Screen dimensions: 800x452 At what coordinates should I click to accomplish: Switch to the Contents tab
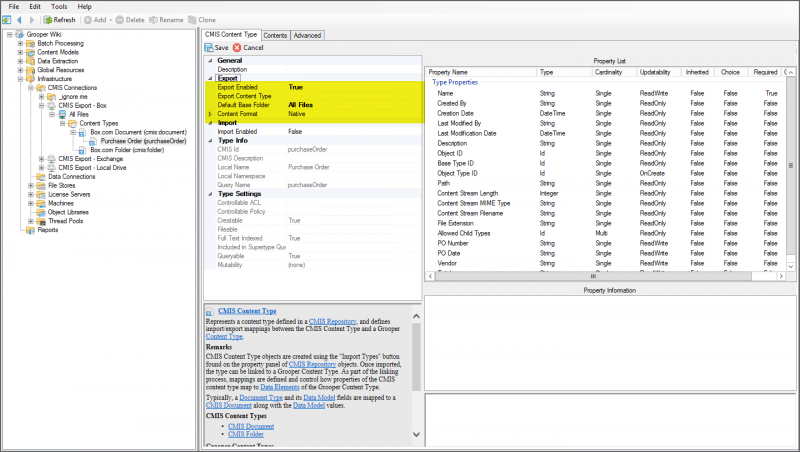point(275,35)
